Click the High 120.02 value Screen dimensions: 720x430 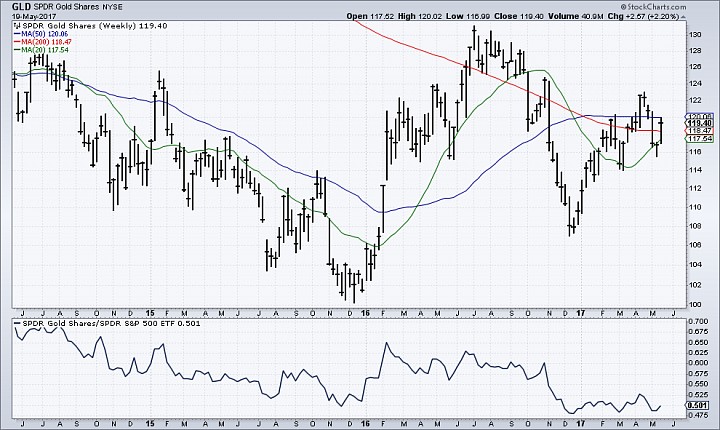[x=420, y=16]
